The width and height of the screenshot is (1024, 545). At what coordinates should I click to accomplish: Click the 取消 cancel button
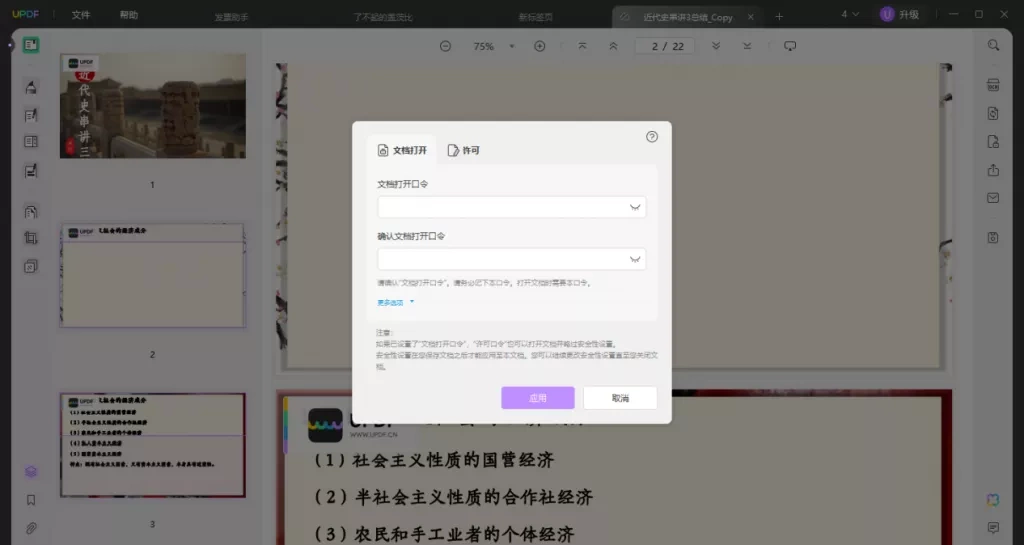[620, 398]
